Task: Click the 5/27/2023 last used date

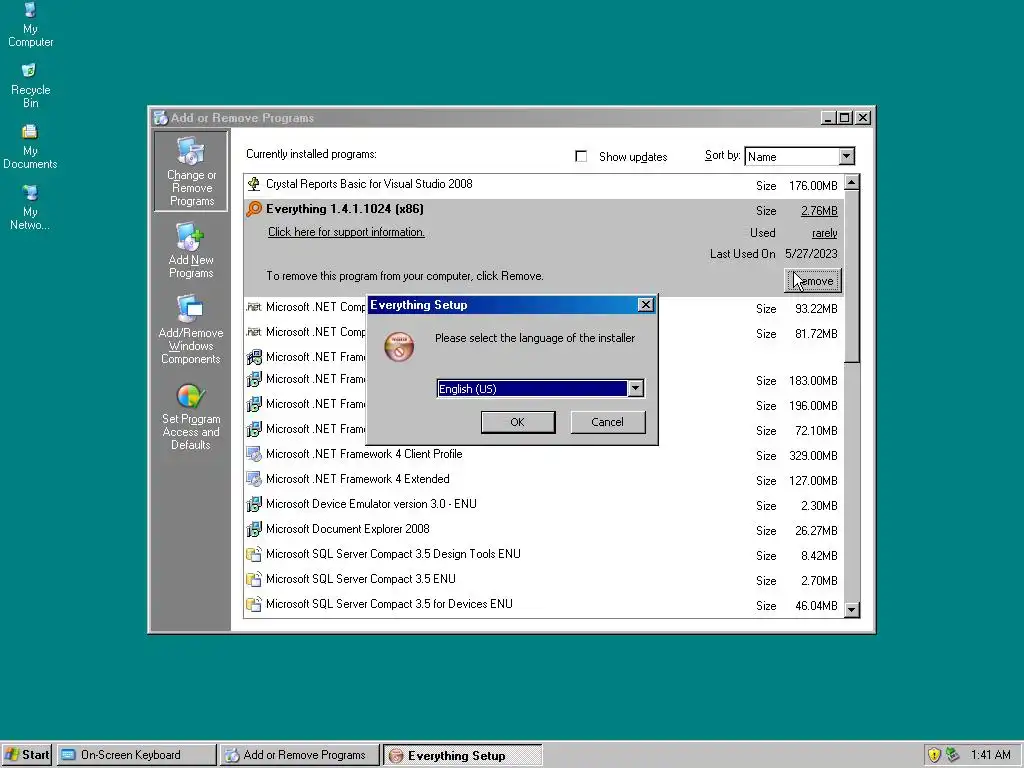Action: pyautogui.click(x=811, y=254)
